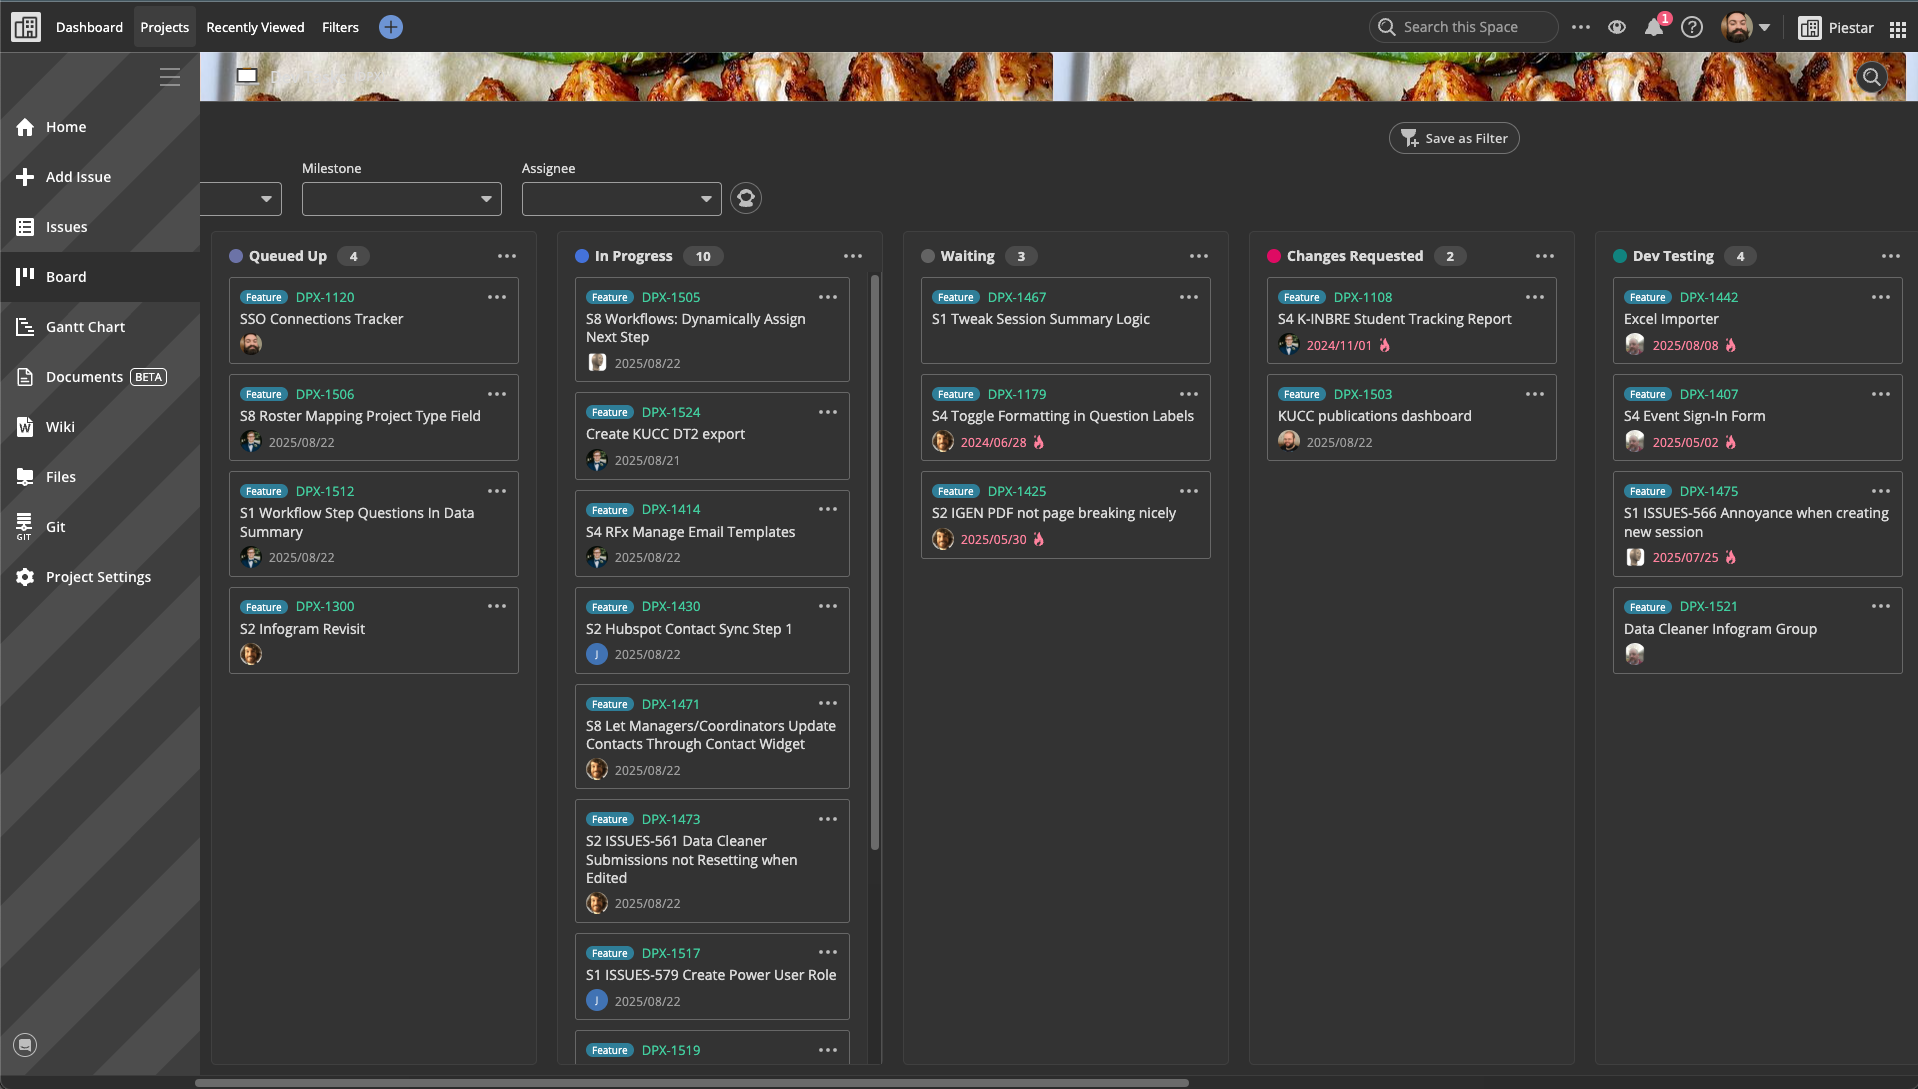The image size is (1918, 1089).
Task: Click the Save as Filter button
Action: click(1454, 138)
